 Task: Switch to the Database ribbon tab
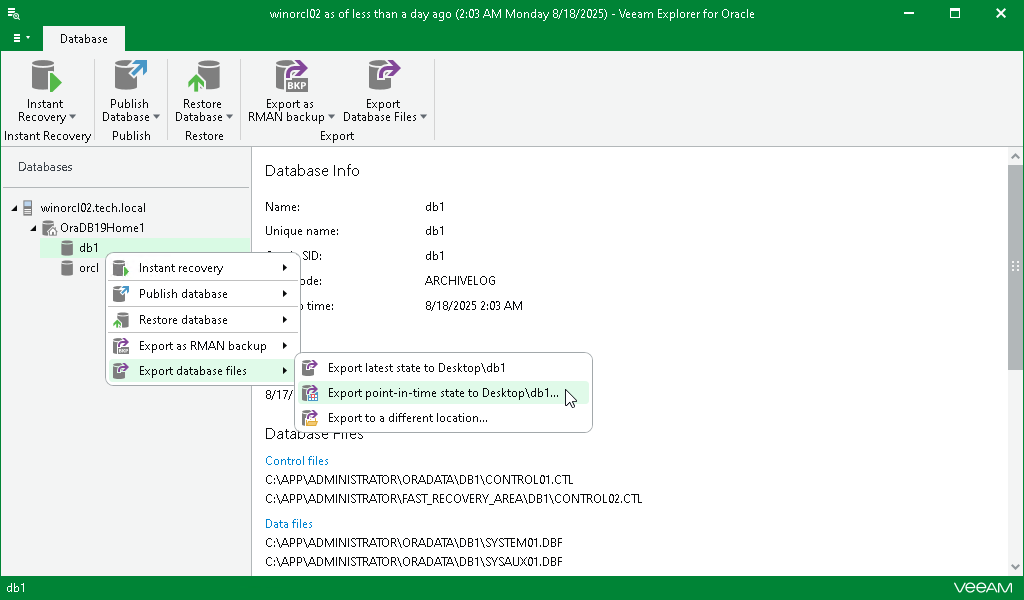(x=83, y=38)
